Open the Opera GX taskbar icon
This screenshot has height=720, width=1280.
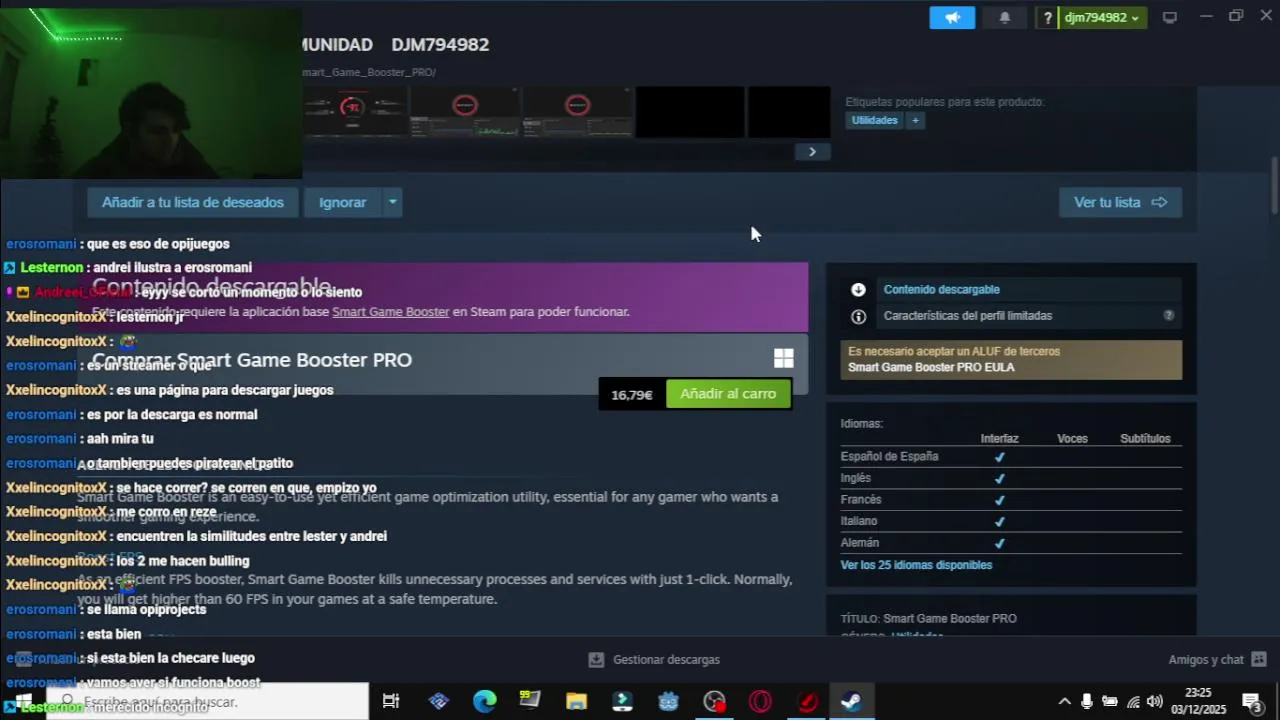(x=760, y=702)
